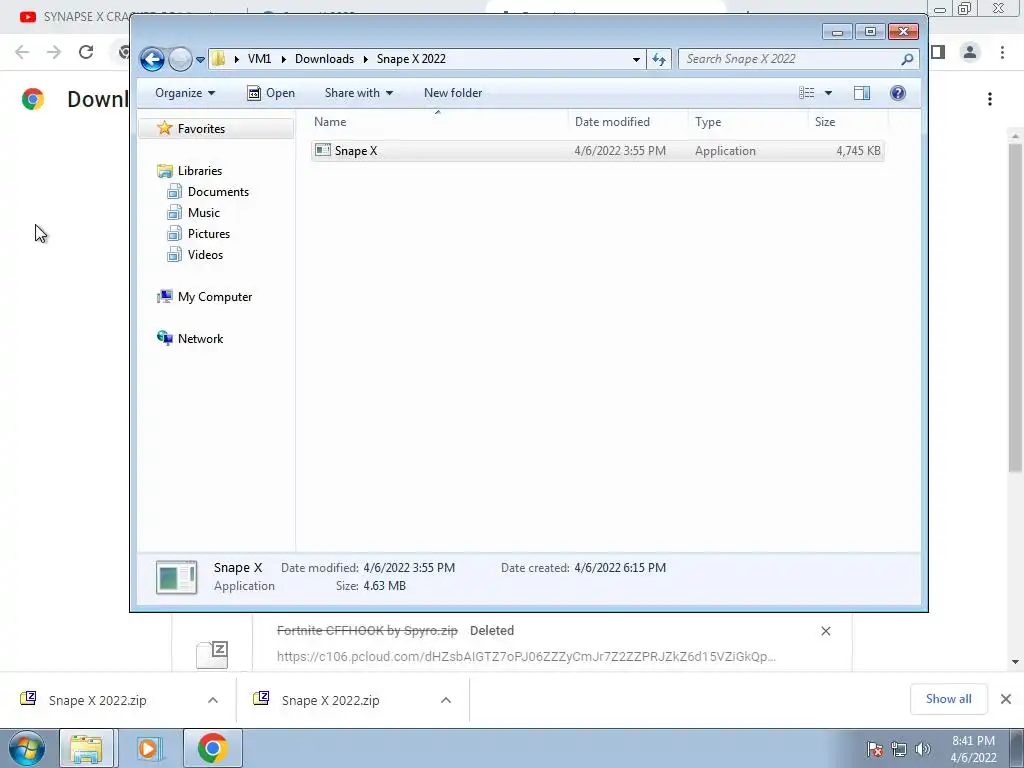Expand first Snape X 2022.zip options chevron
The width and height of the screenshot is (1024, 768).
click(x=213, y=700)
